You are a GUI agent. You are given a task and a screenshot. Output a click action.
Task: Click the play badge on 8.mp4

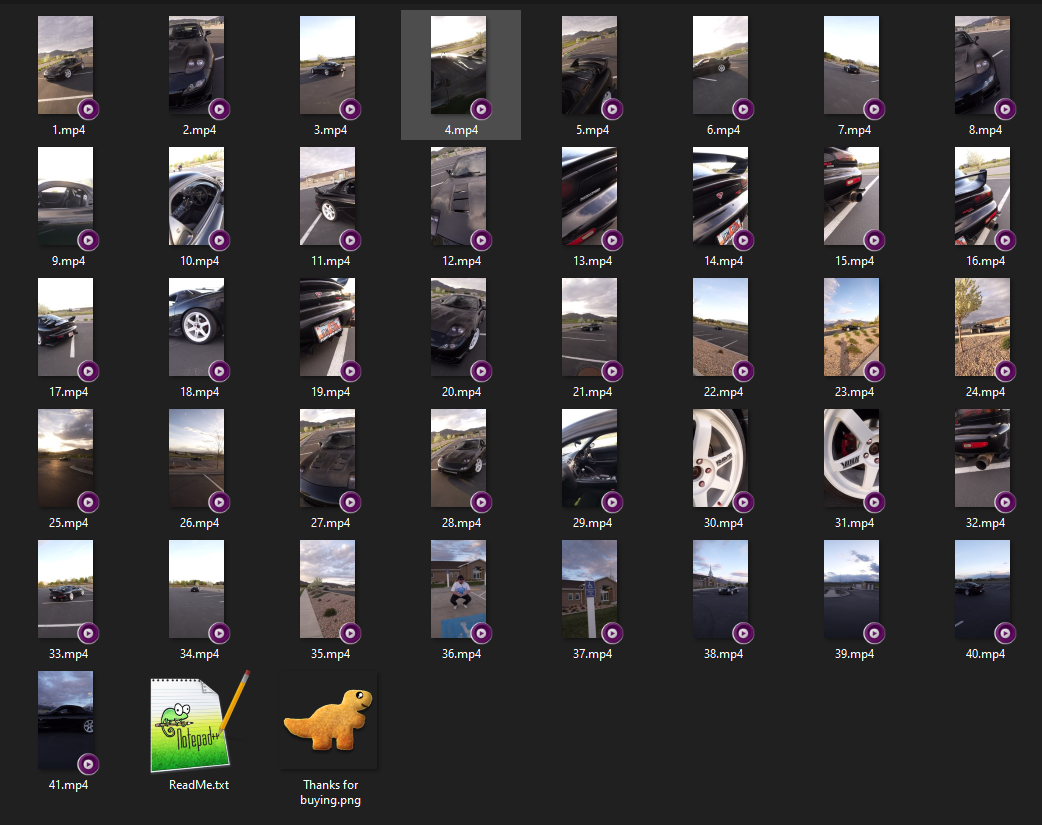click(1005, 109)
